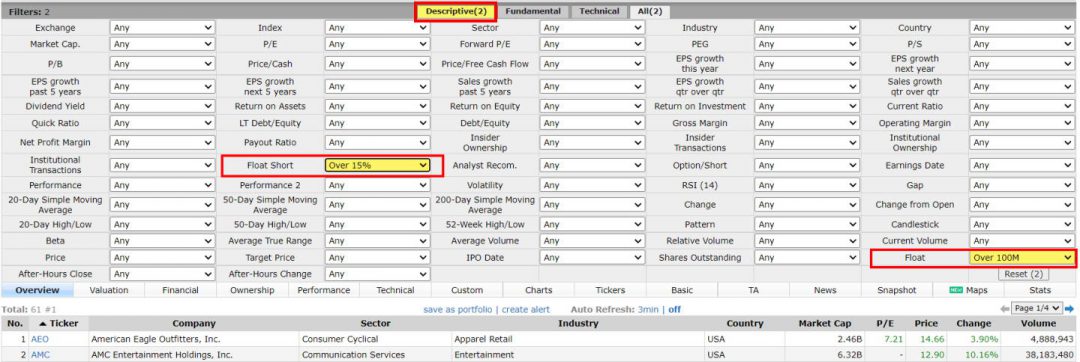The image size is (1080, 362).
Task: Open the RSI (14) dropdown
Action: (x=807, y=185)
